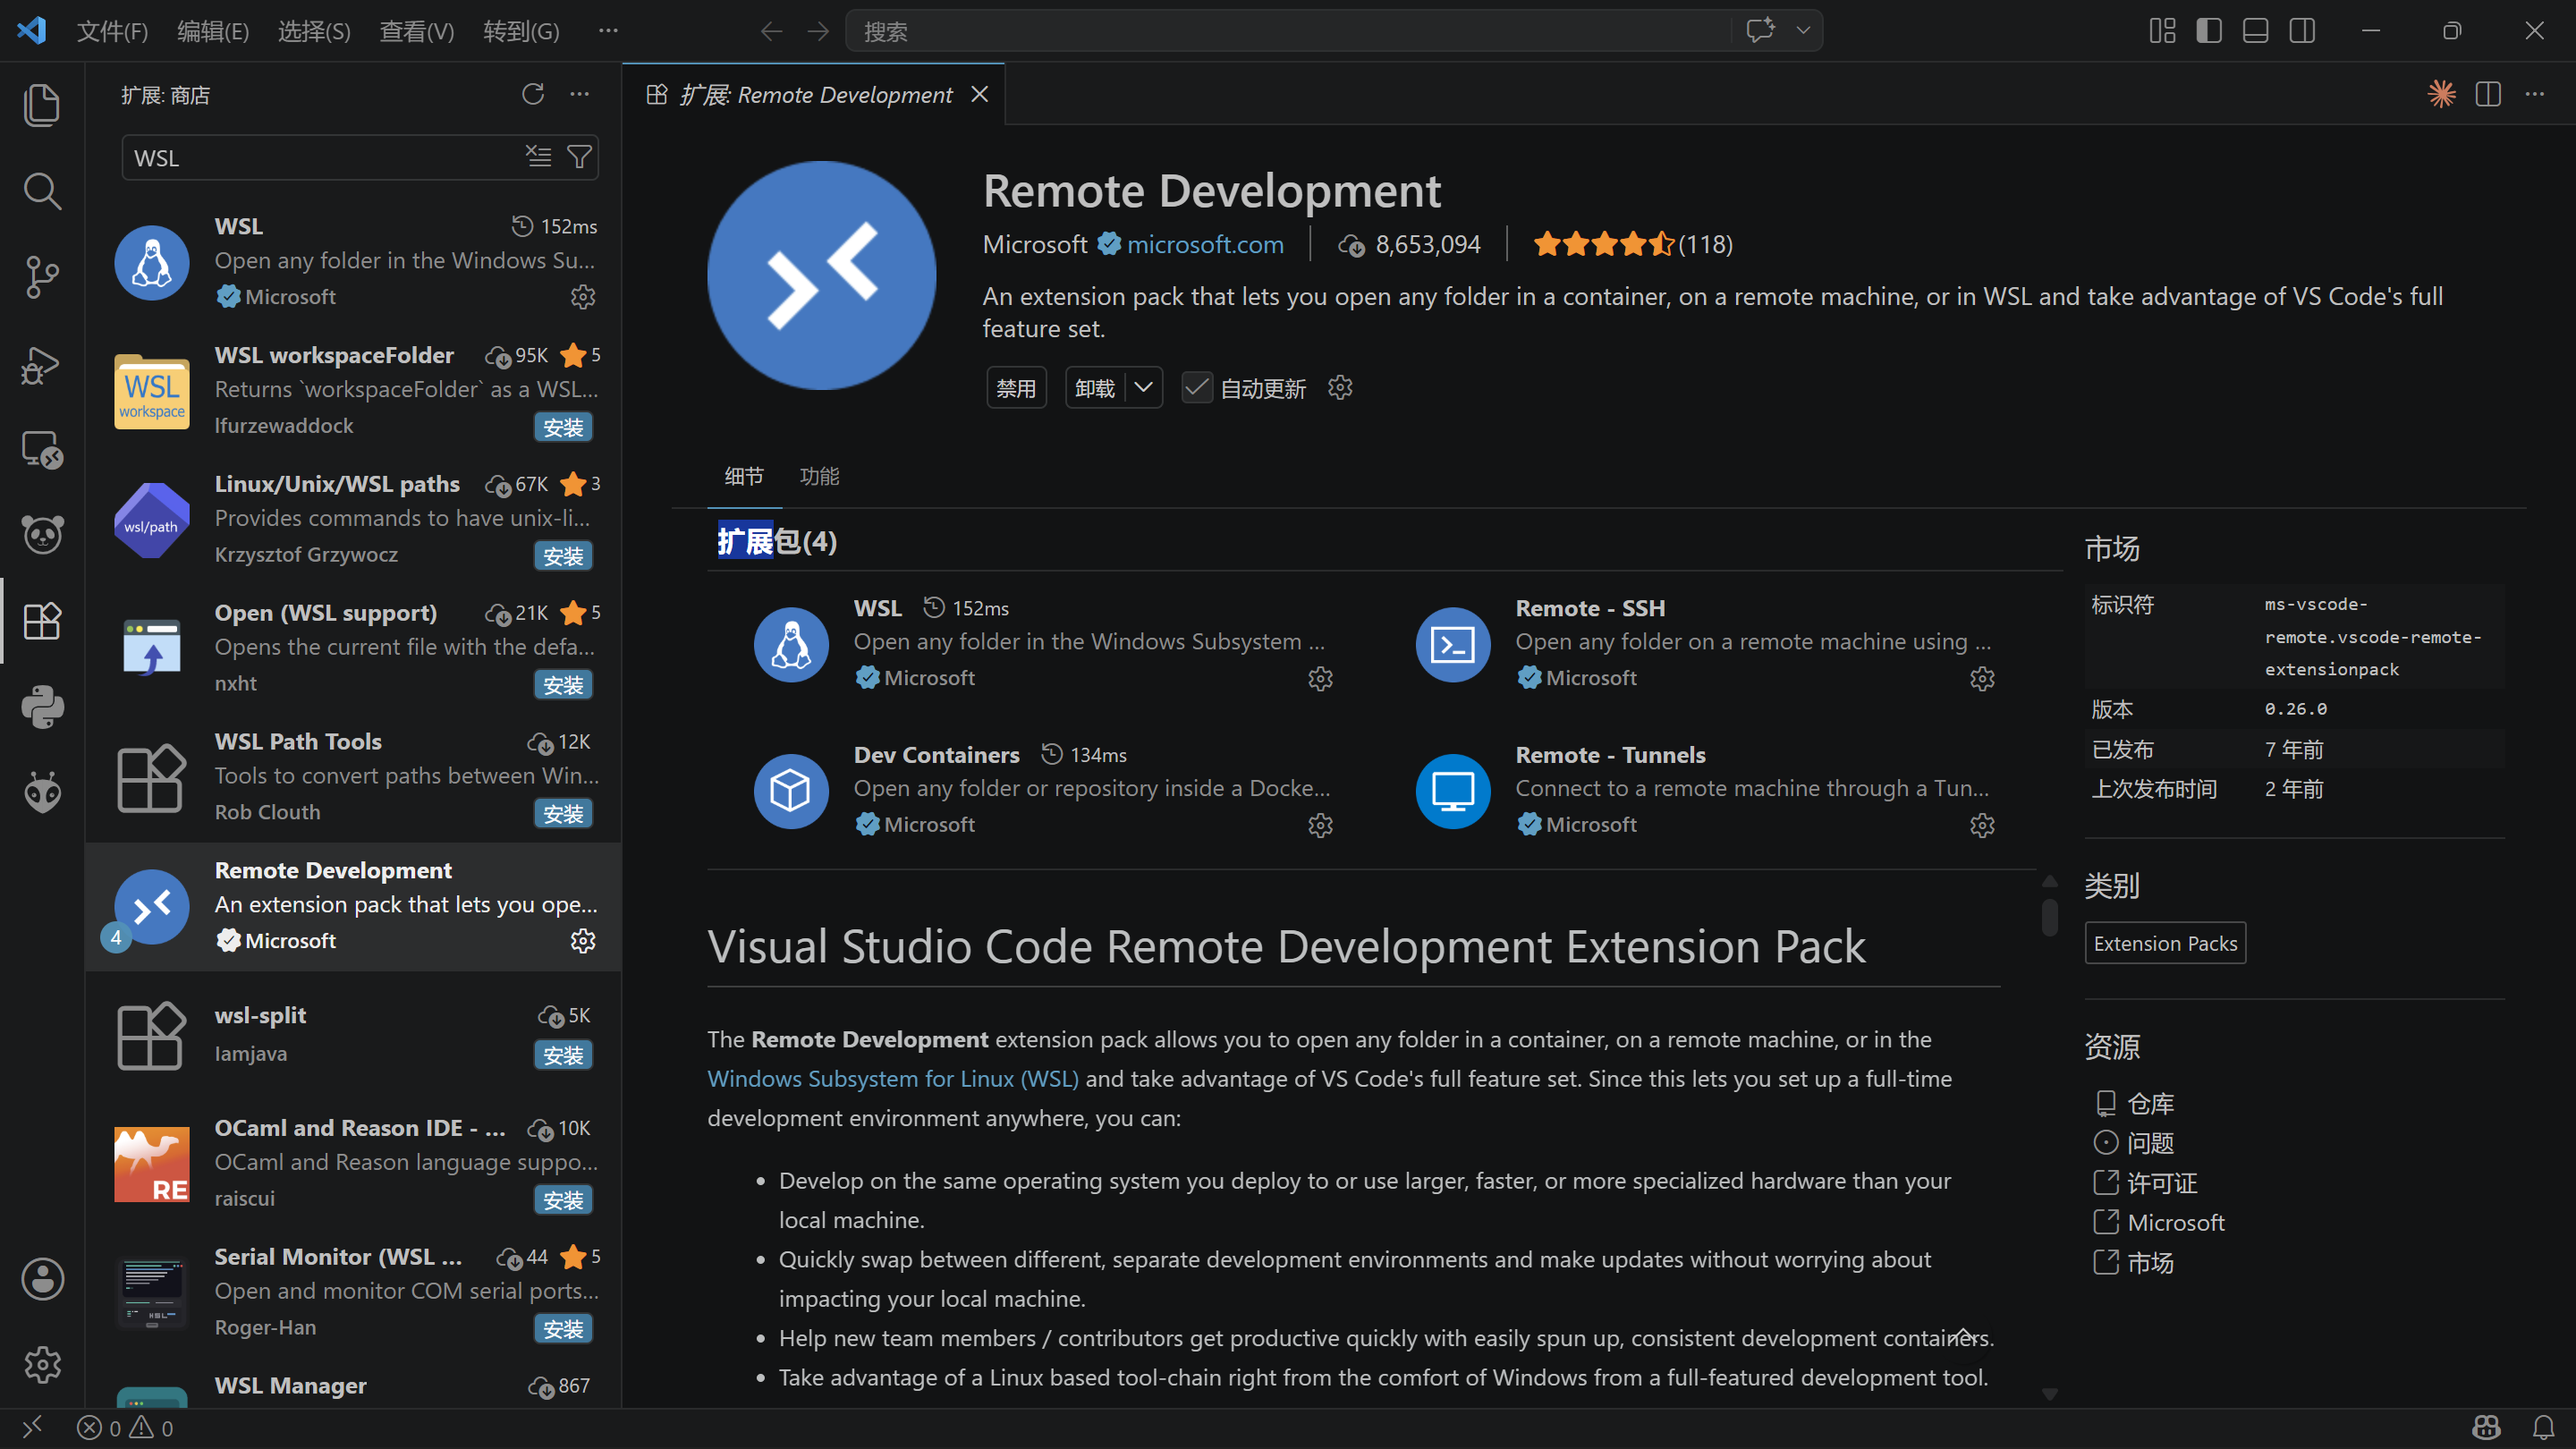
Task: Open the Copilot status icon
Action: (x=2486, y=1427)
